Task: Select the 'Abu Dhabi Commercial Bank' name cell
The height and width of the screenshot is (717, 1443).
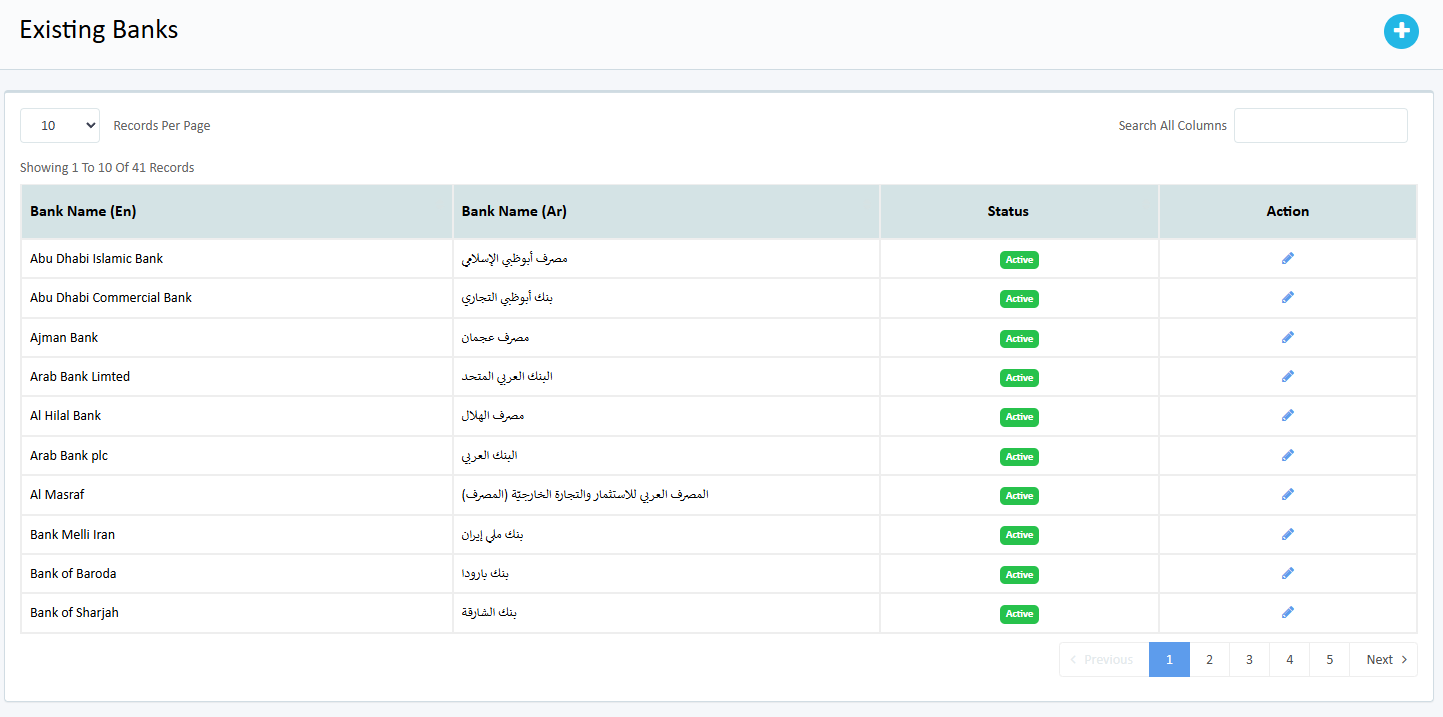Action: [237, 298]
